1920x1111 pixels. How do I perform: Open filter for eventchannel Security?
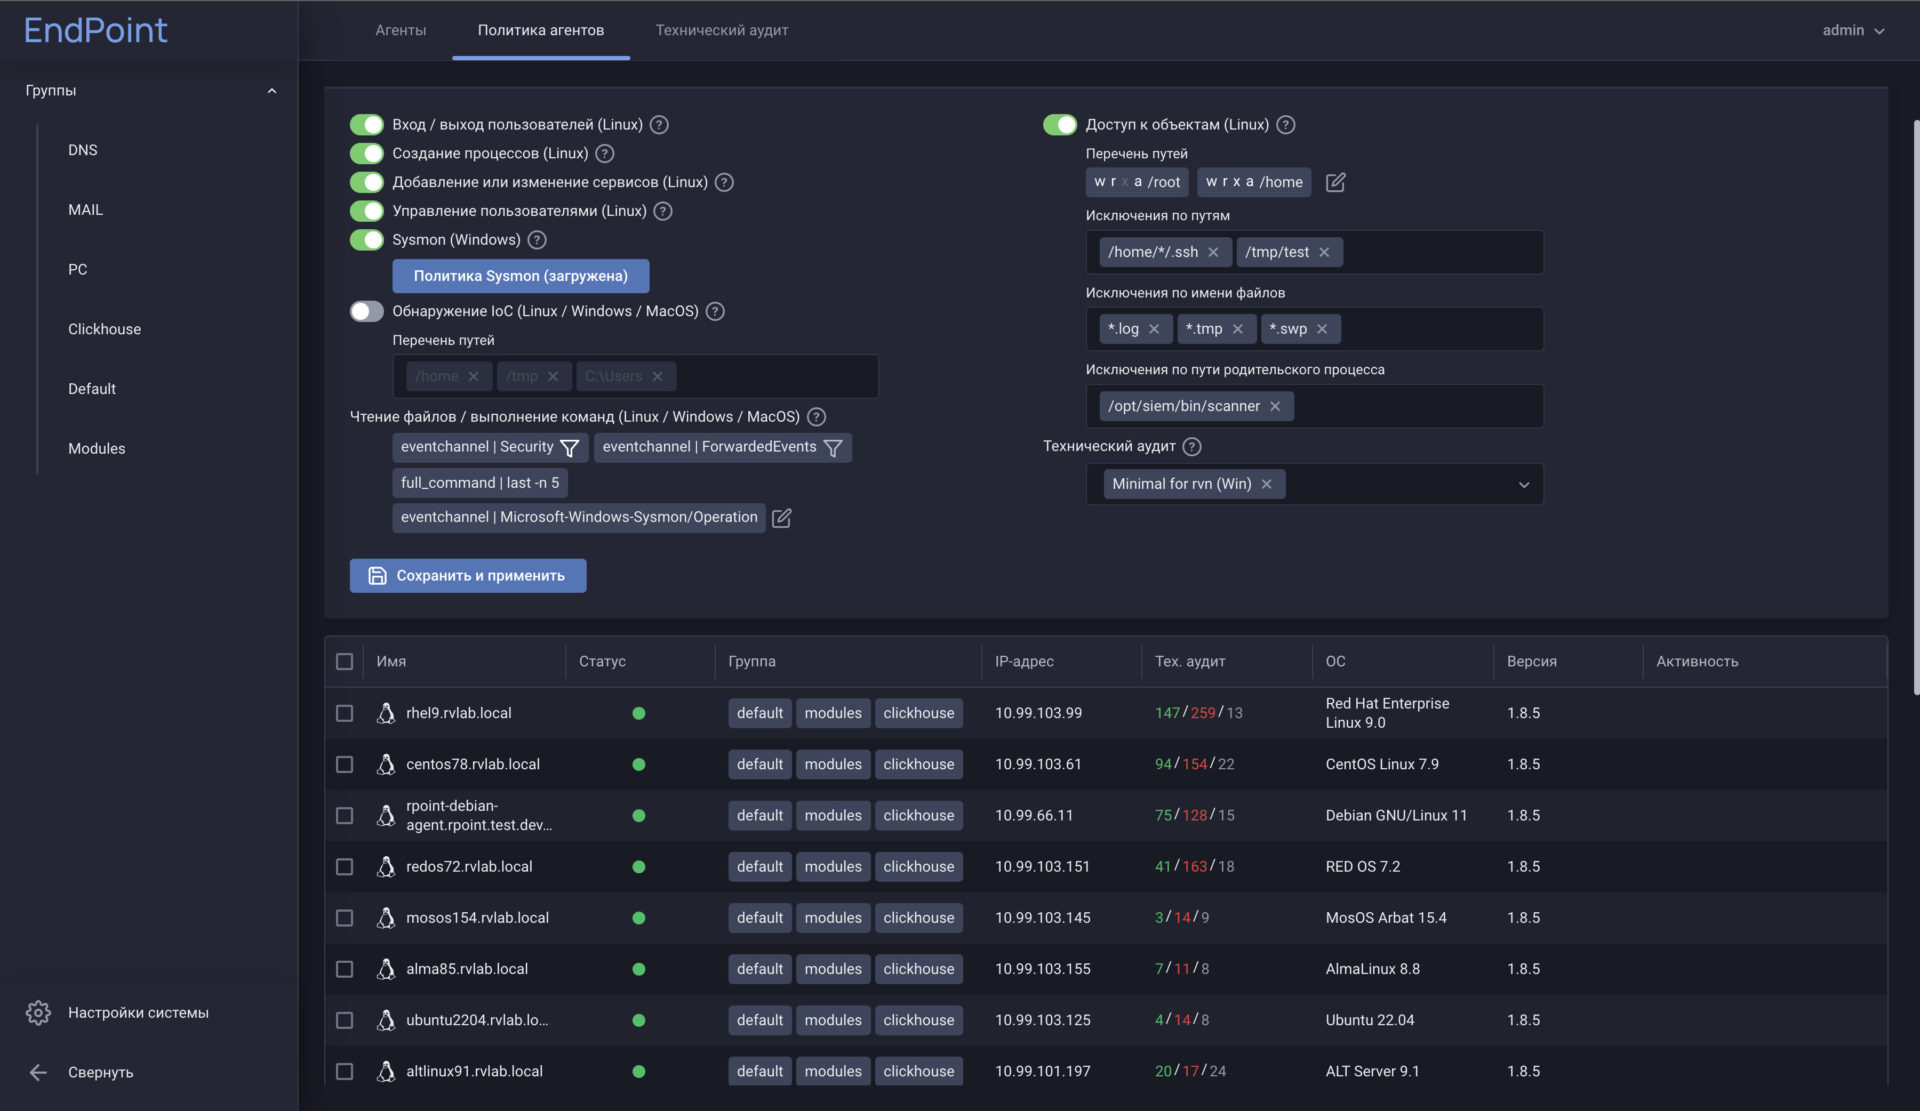coord(570,448)
